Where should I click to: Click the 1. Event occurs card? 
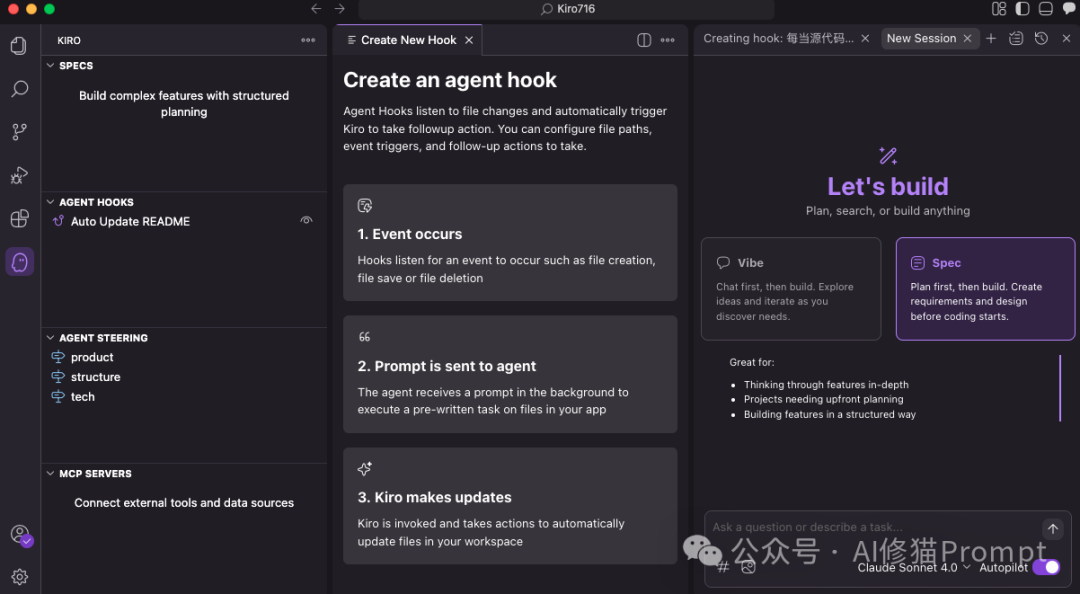click(510, 242)
